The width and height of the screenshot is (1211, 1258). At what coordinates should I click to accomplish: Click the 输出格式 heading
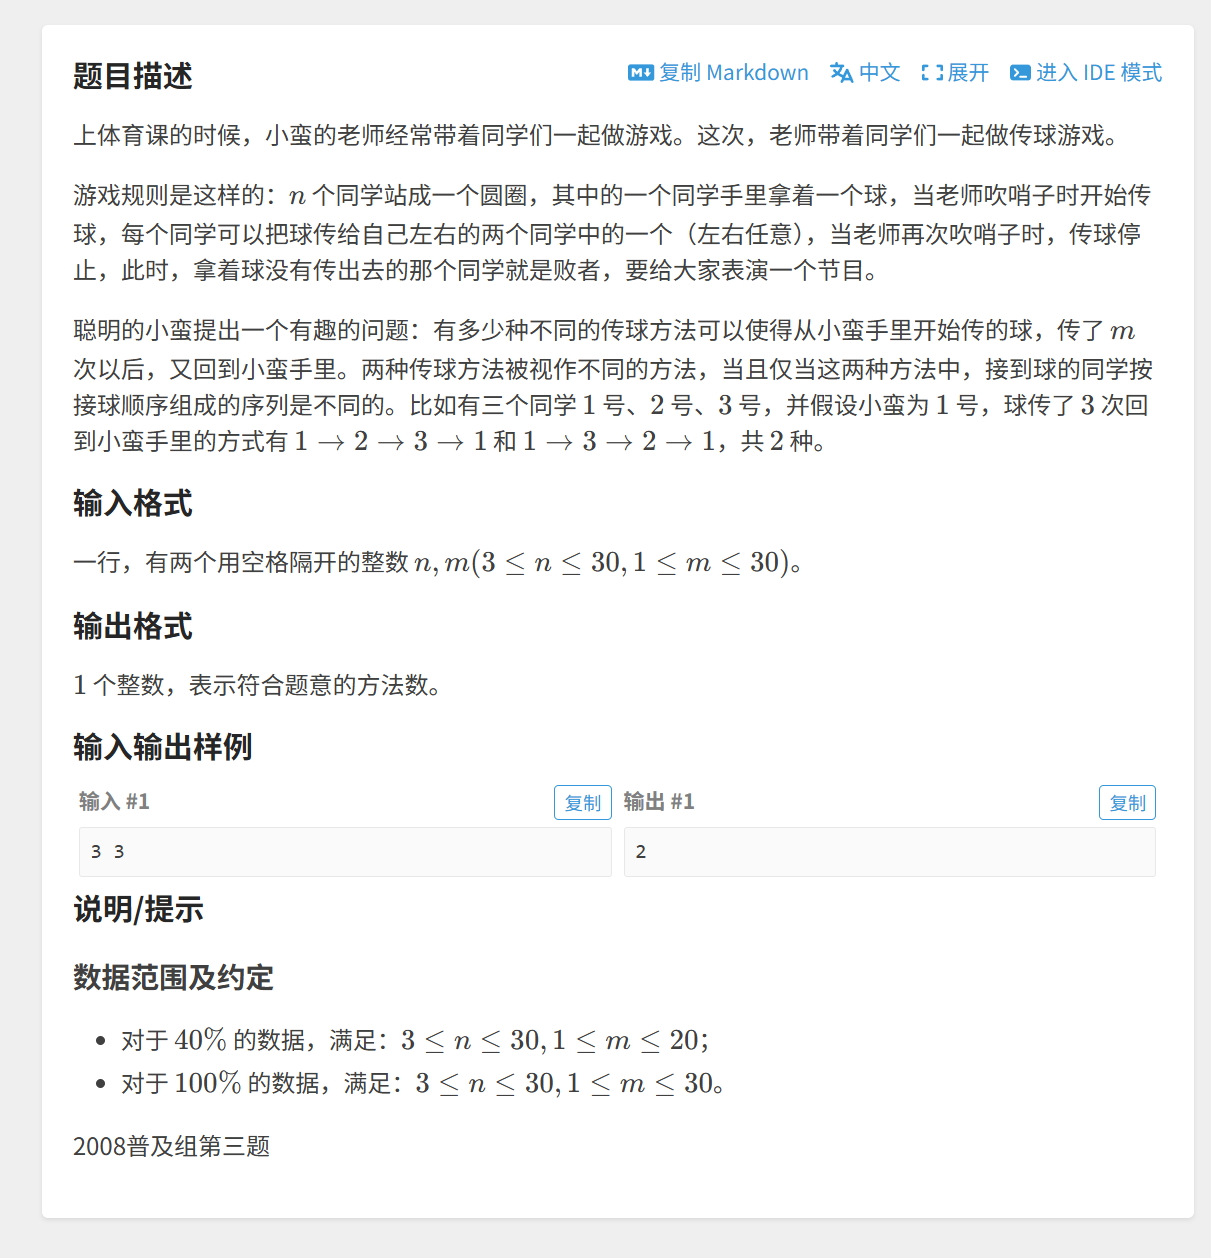pyautogui.click(x=133, y=626)
